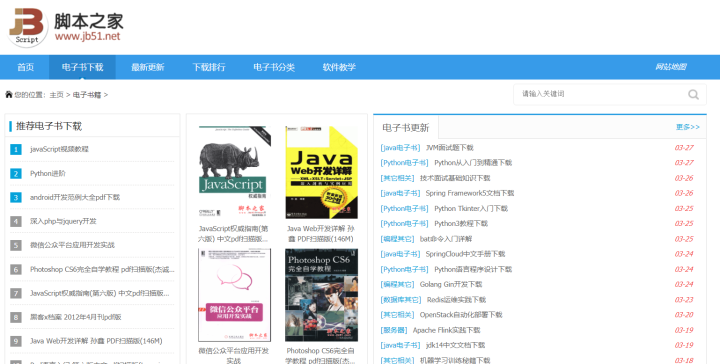This screenshot has width=720, height=364.
Task: Open the Photoshop CS6 book cover
Action: coord(321,295)
